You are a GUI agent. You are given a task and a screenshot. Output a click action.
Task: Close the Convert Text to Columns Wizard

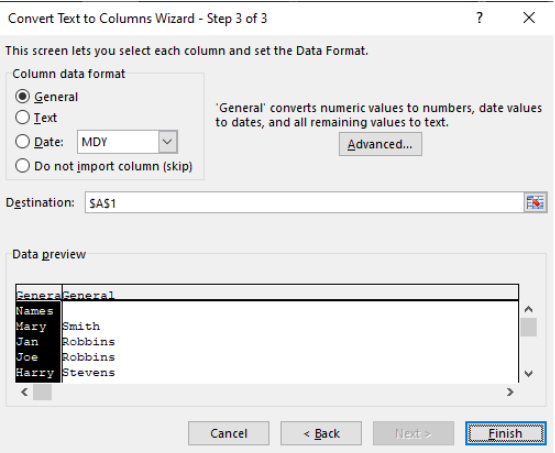click(529, 17)
